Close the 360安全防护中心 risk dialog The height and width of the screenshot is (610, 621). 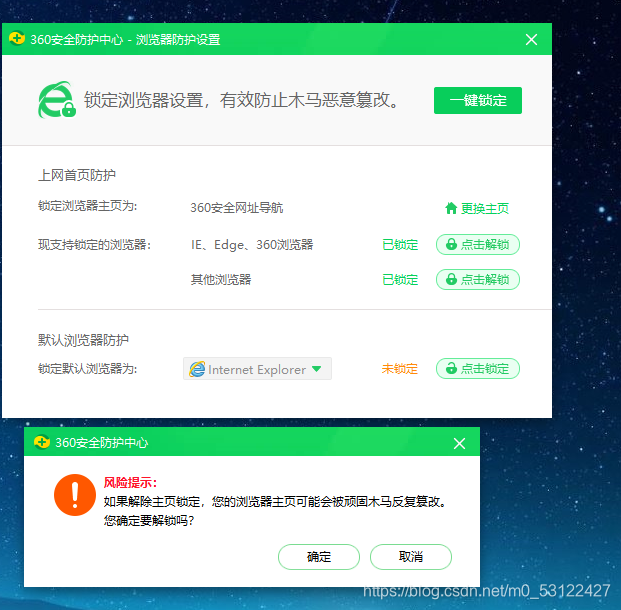[459, 443]
